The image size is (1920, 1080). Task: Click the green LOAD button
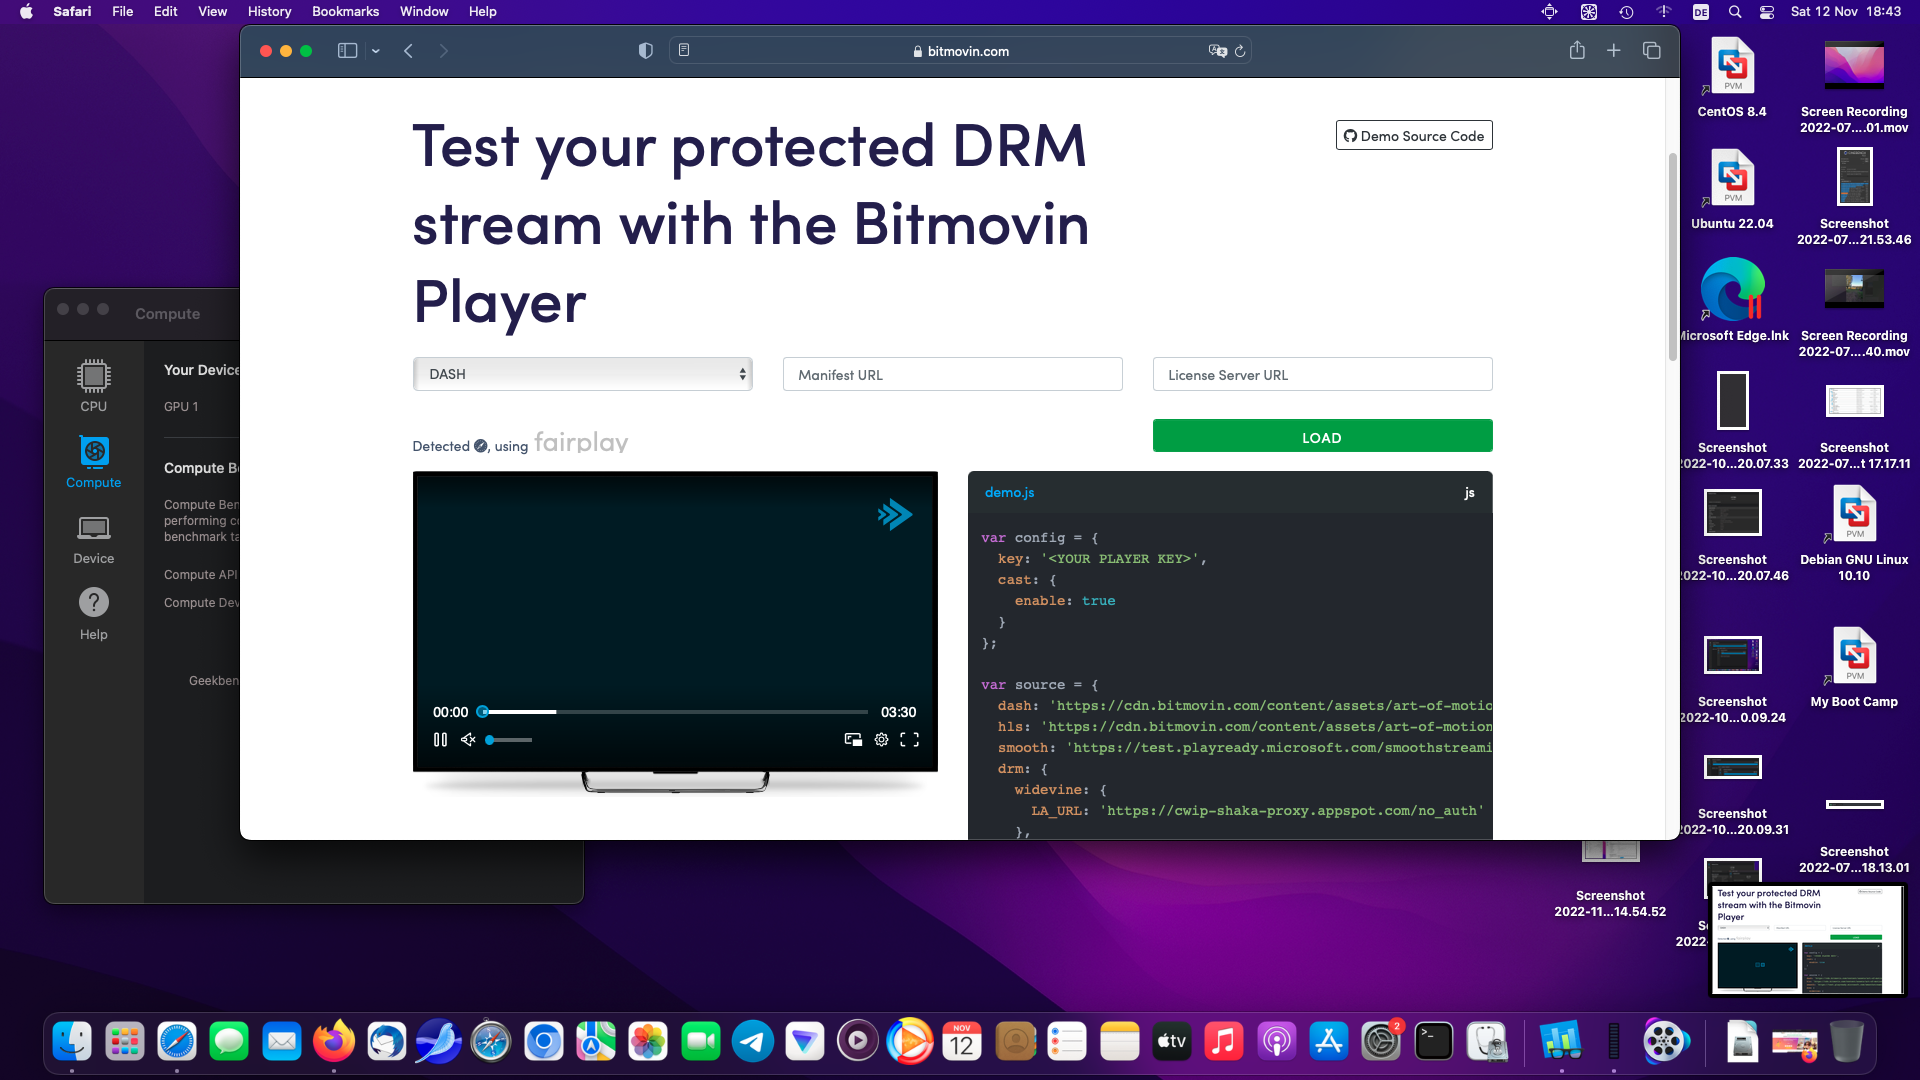[x=1321, y=437]
